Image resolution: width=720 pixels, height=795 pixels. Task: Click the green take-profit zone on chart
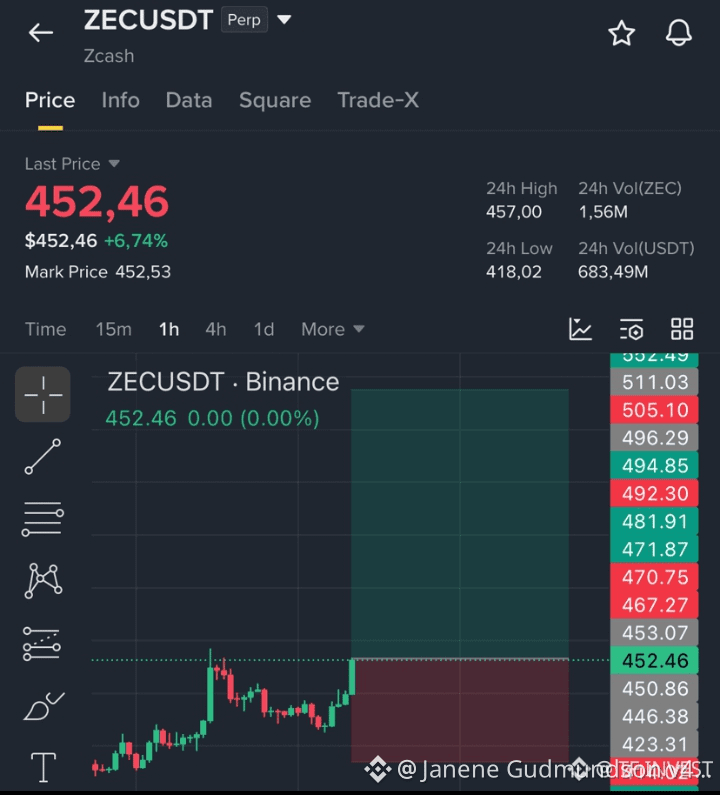[x=460, y=524]
